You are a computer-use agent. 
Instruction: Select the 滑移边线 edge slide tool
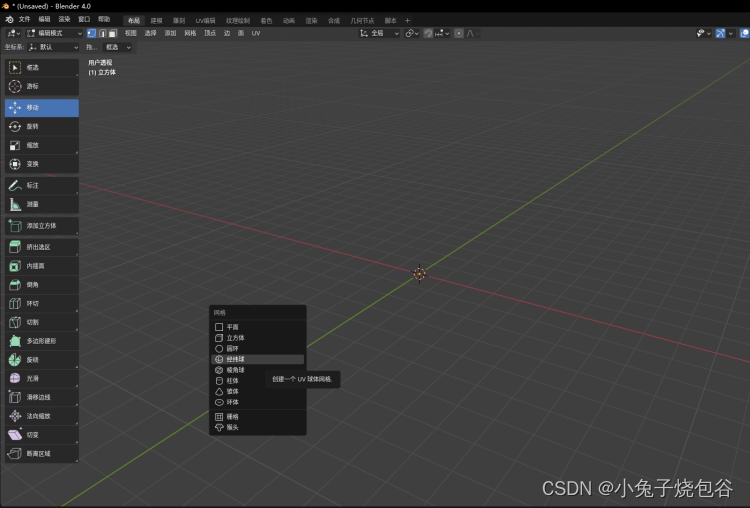pos(42,397)
